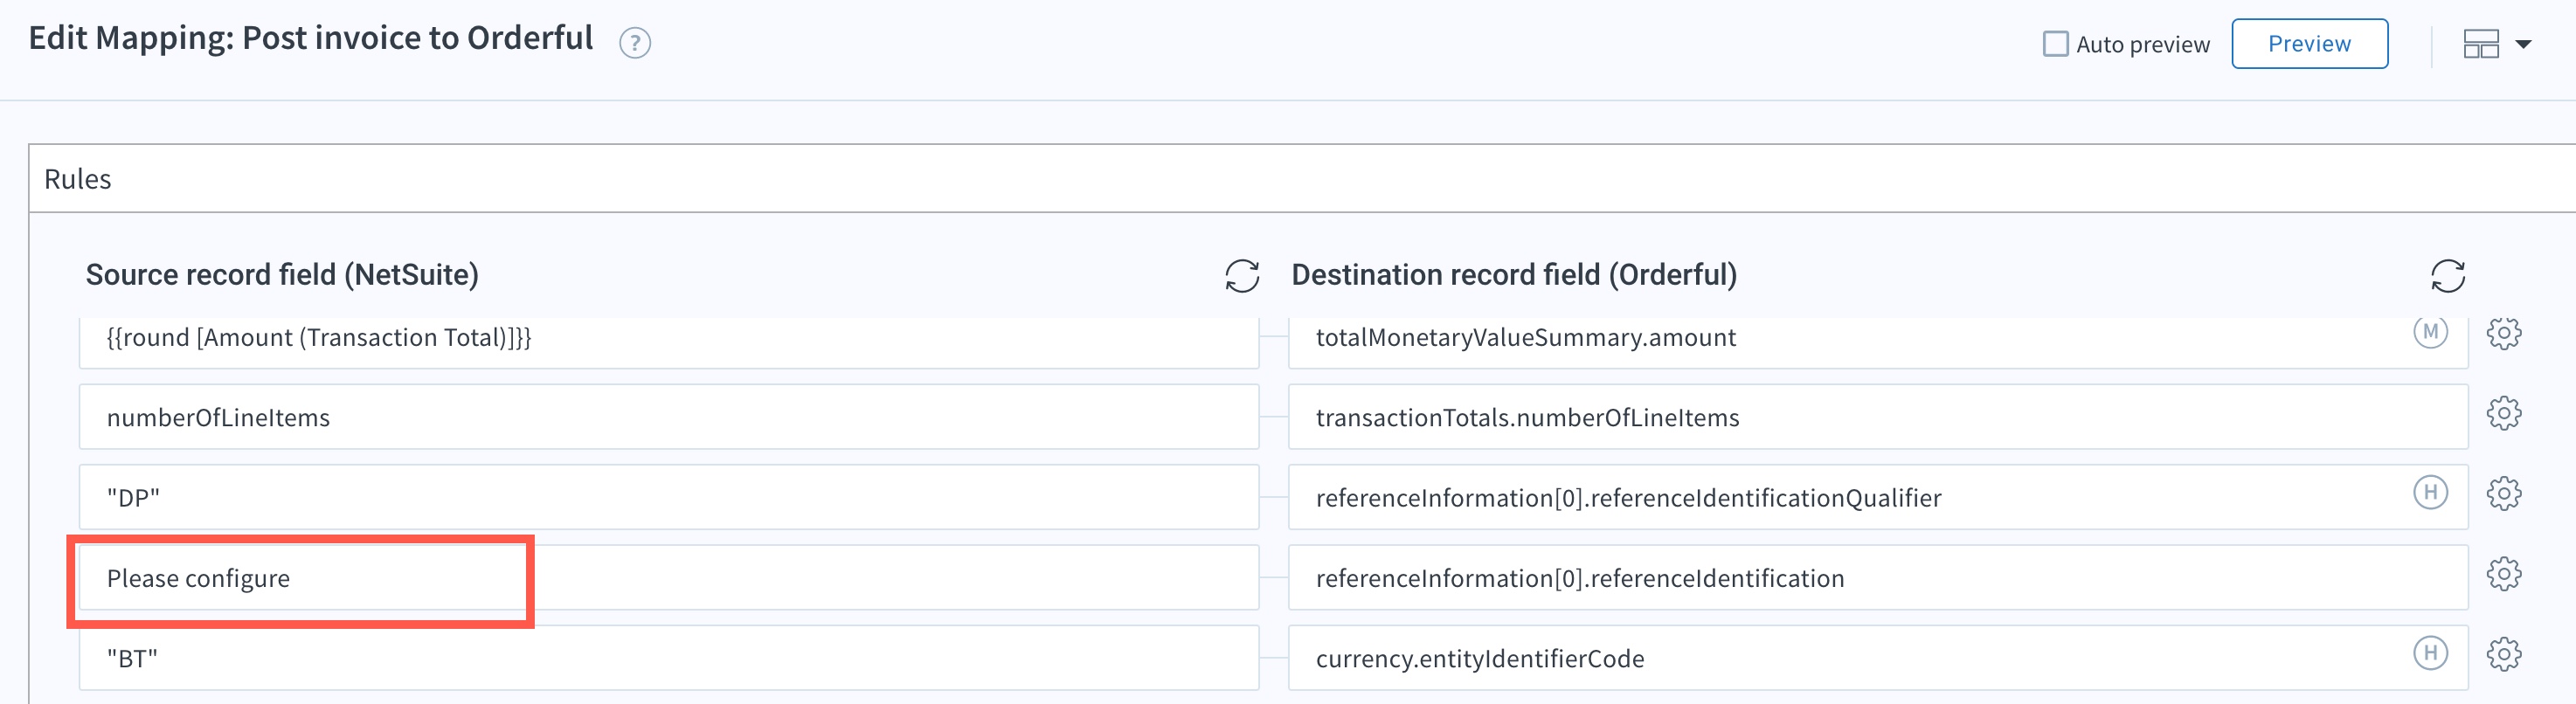Image resolution: width=2576 pixels, height=704 pixels.
Task: Open settings gear for transactionTotals.numberOfLineItems row
Action: [x=2503, y=413]
